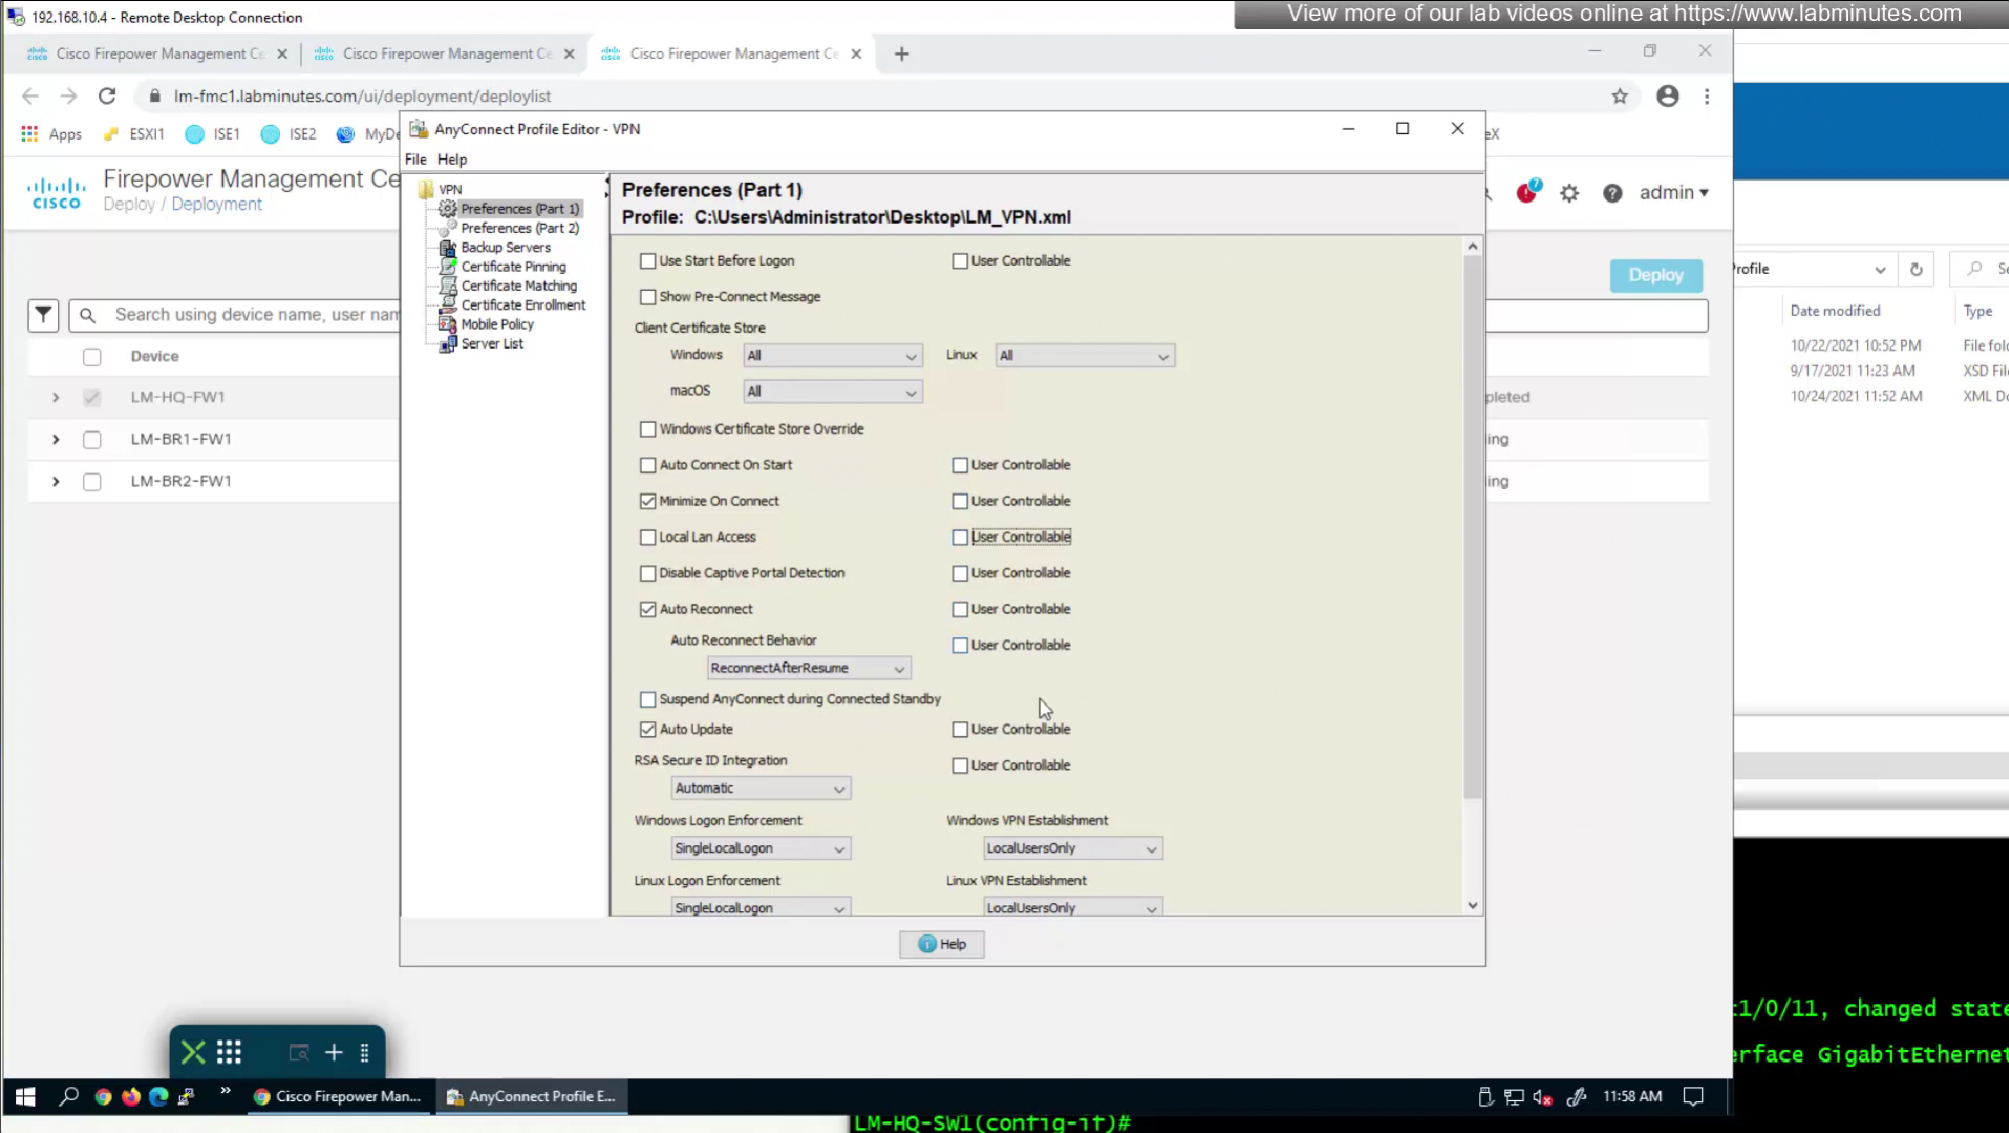Click the Backup Servers tree icon

448,248
